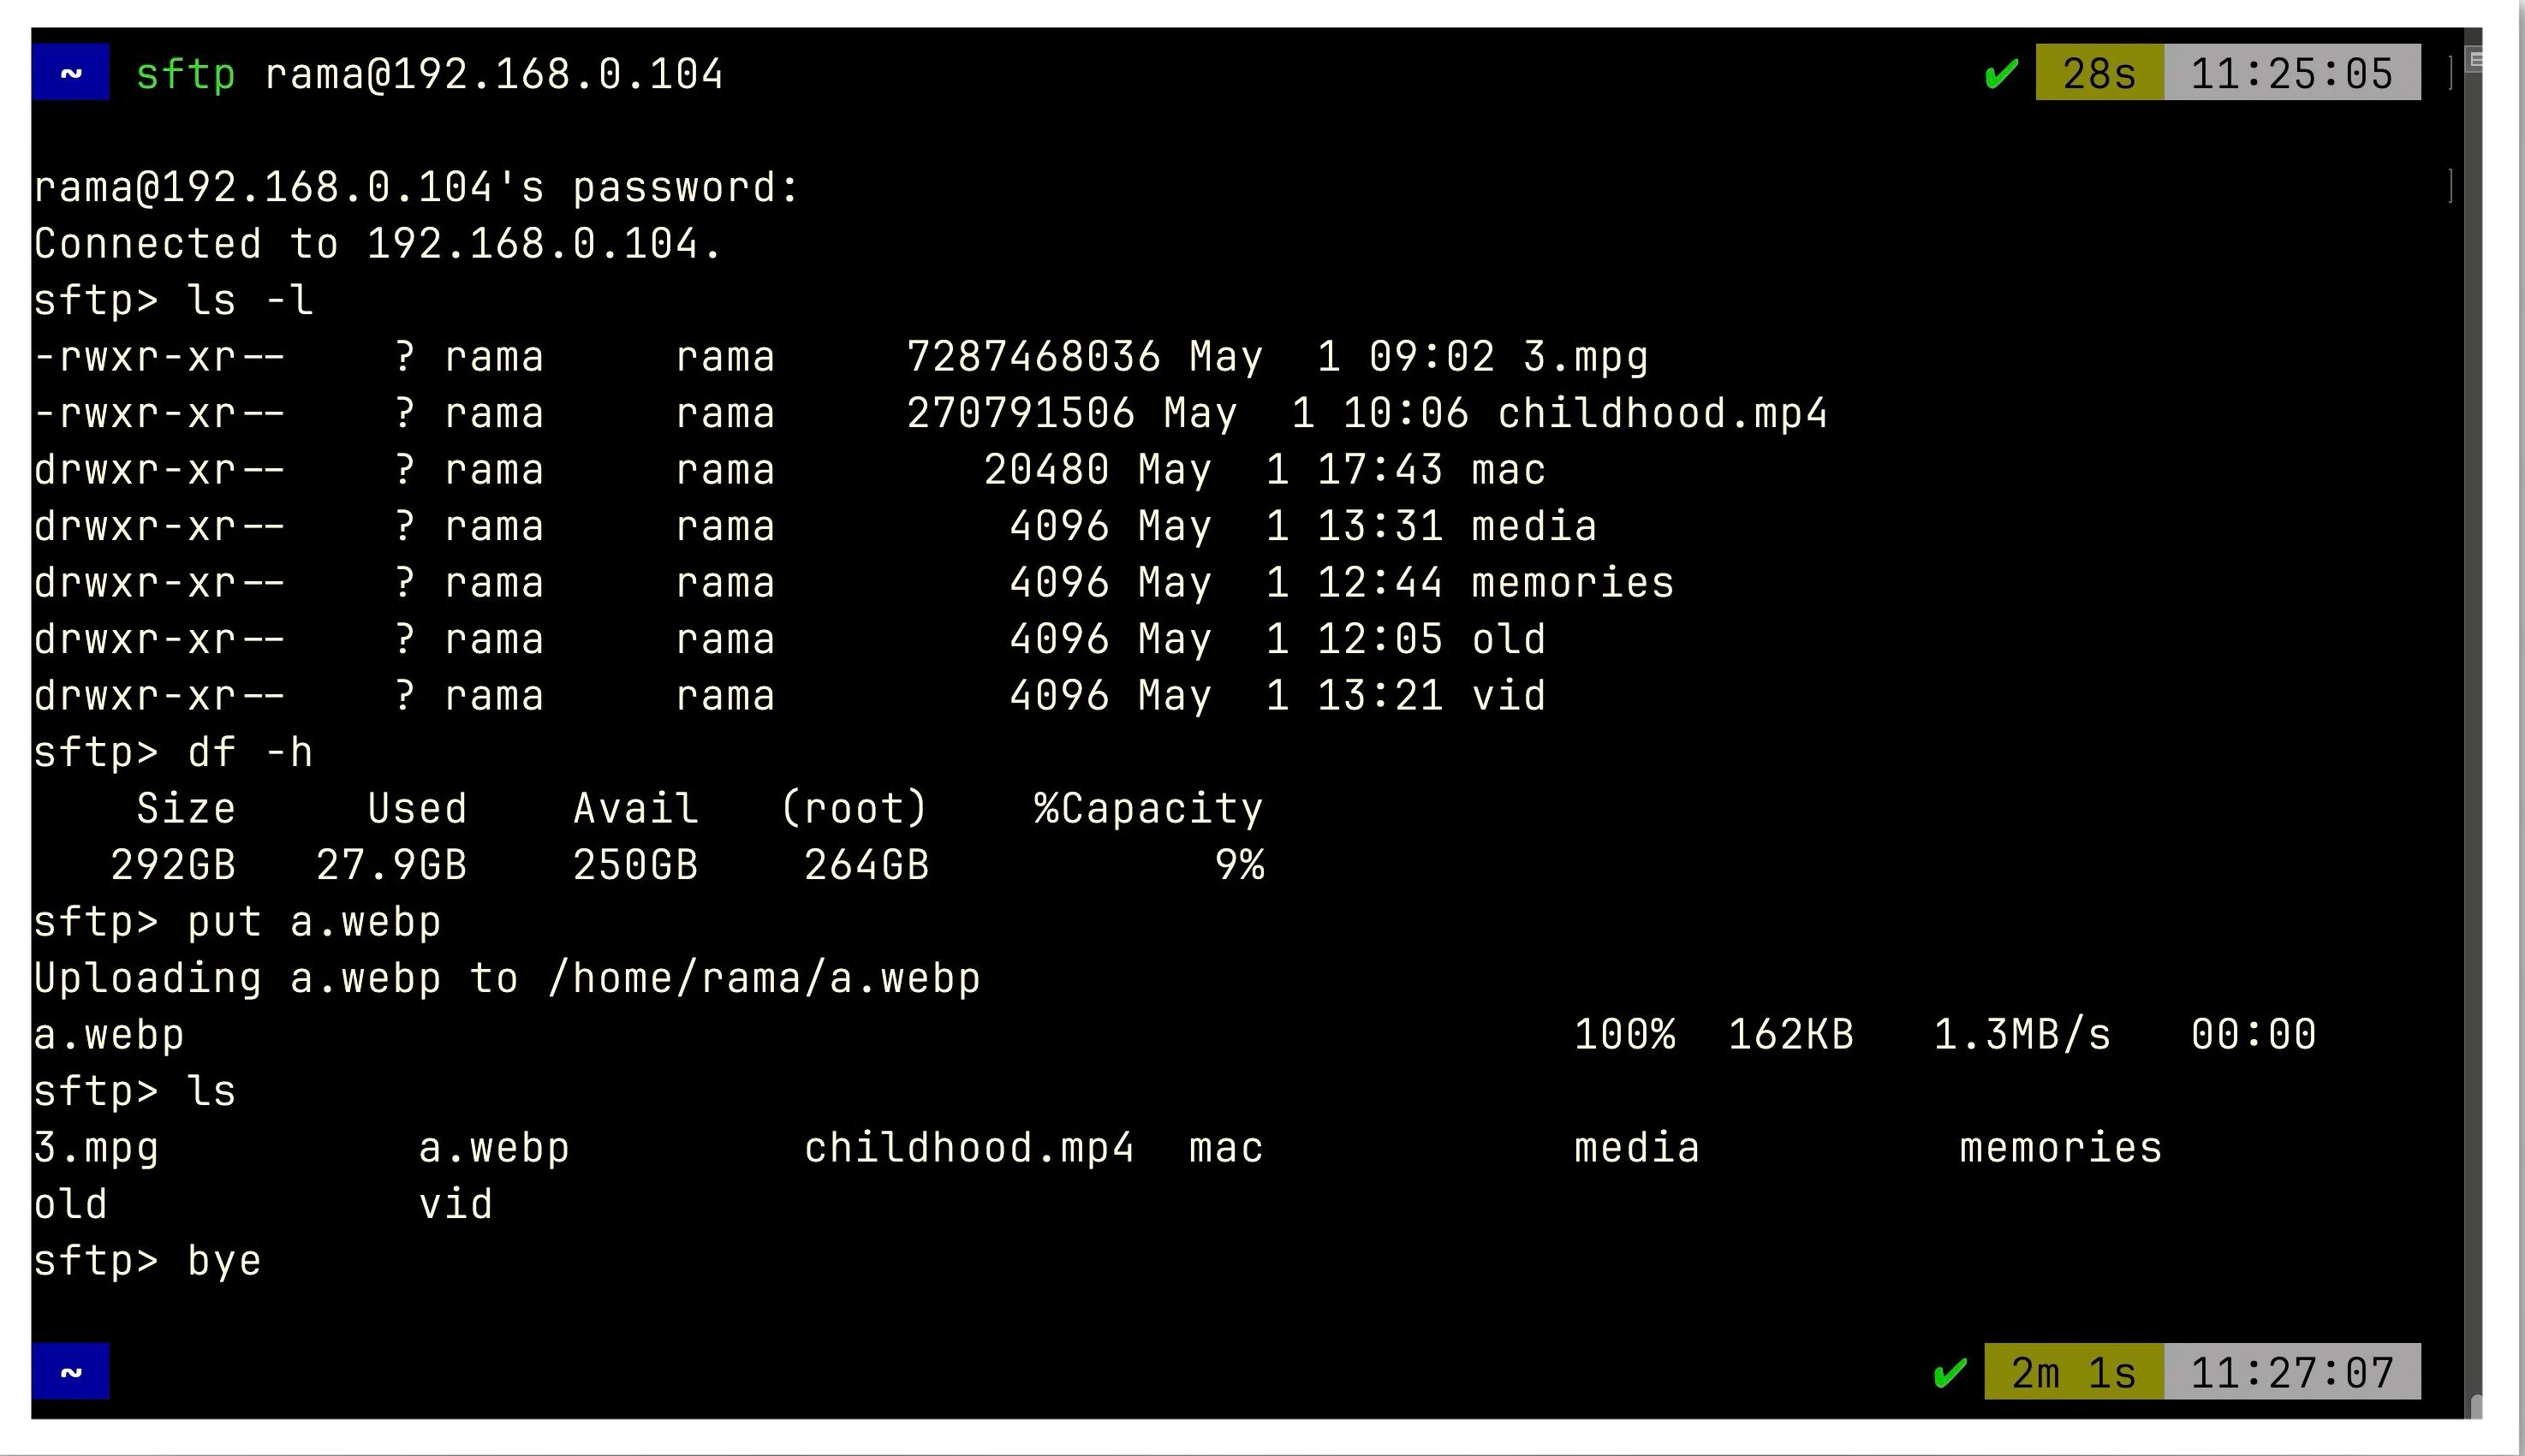2525x1456 pixels.
Task: Click the 11:25:05 timestamp badge
Action: 2291,73
